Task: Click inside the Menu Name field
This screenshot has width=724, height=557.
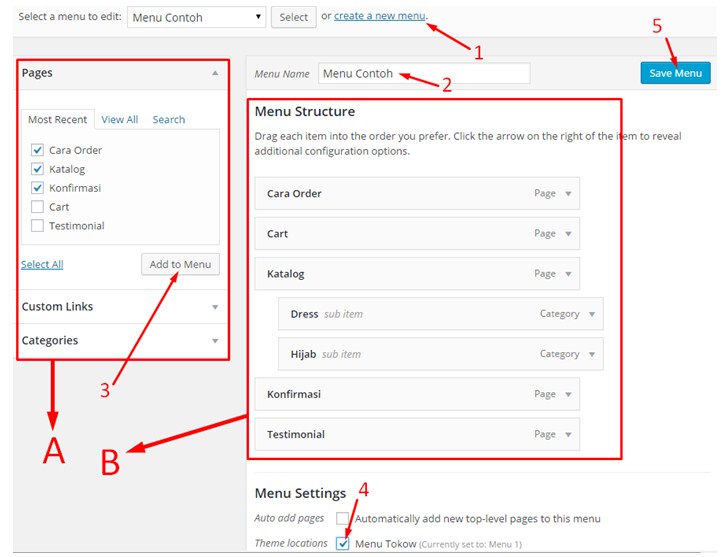Action: [x=424, y=73]
